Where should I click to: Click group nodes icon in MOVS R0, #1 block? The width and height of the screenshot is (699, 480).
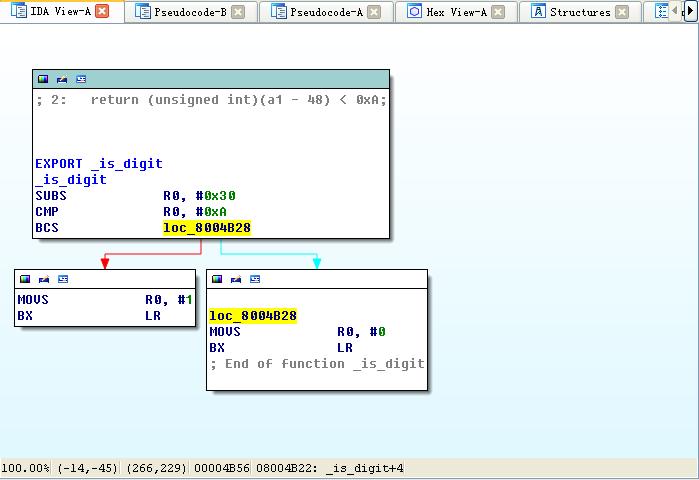[x=44, y=279]
